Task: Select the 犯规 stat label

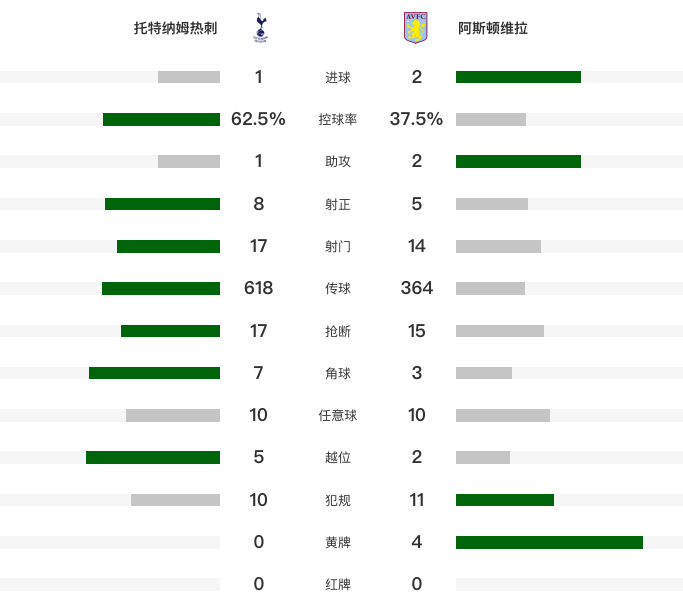Action: [338, 500]
